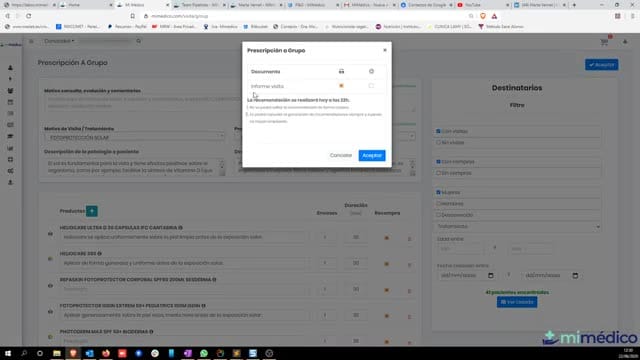
Task: Add a product with the green plus button
Action: 92,211
